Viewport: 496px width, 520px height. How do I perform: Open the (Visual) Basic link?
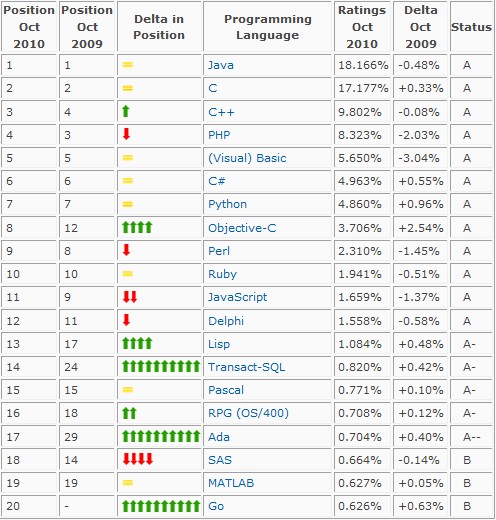247,158
